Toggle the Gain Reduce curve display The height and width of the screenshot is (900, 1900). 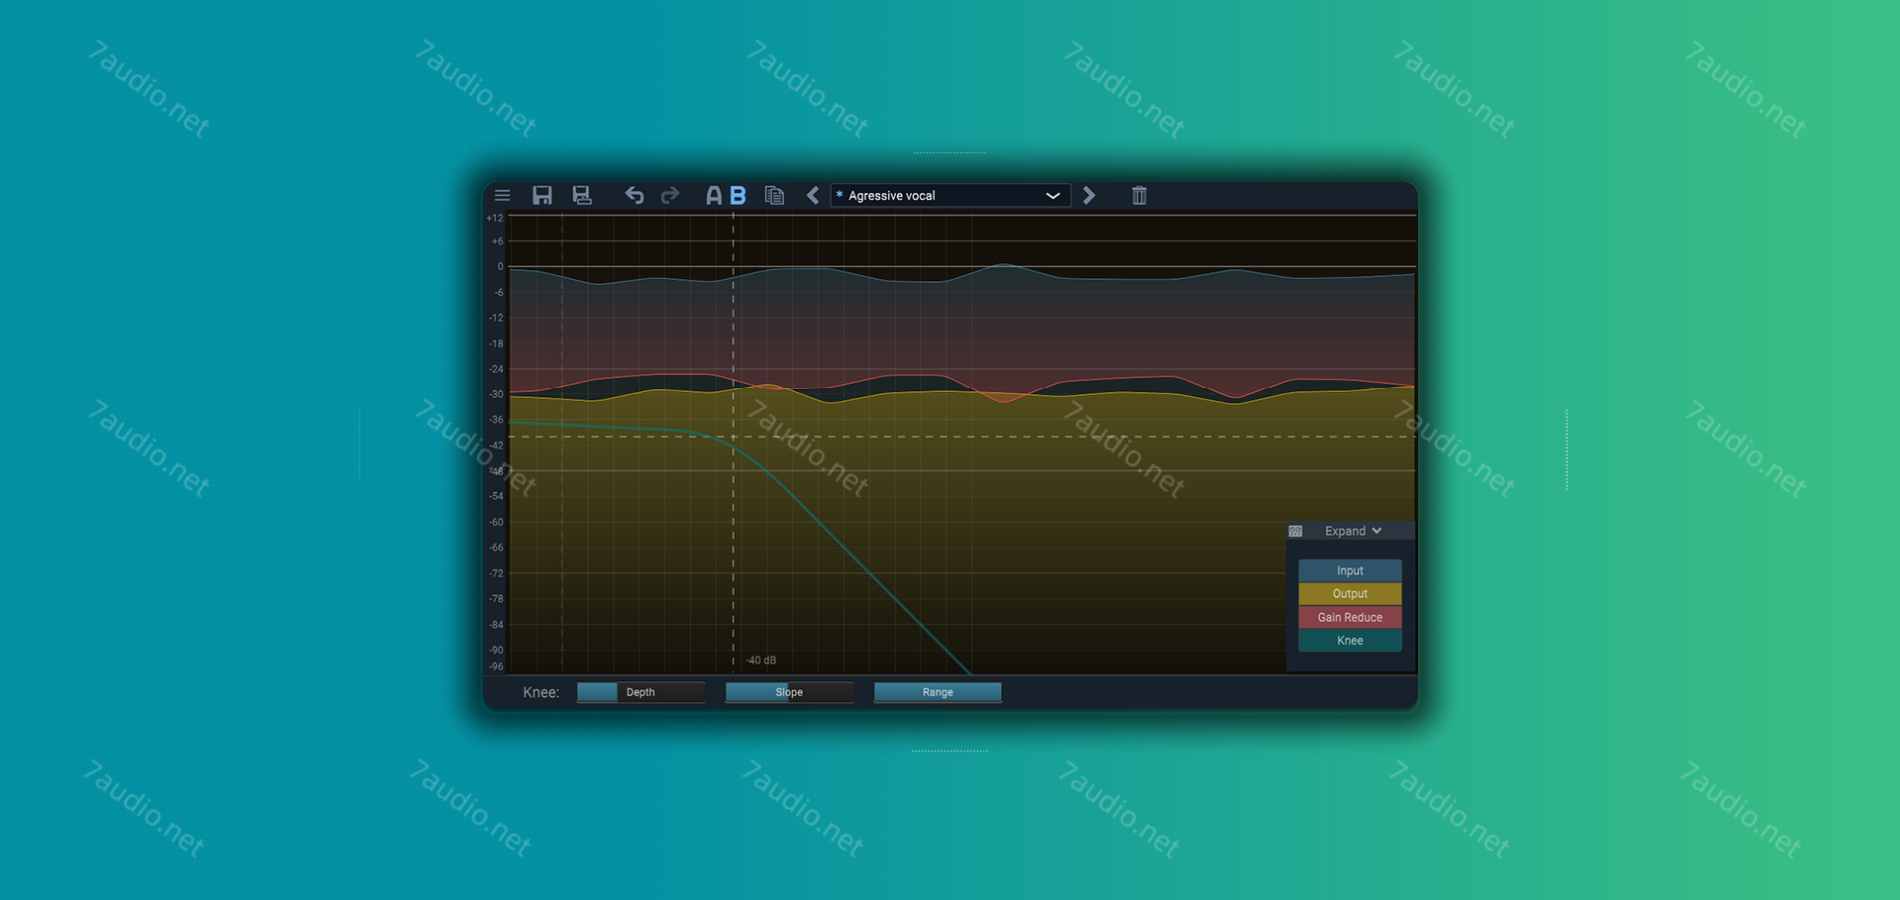tap(1350, 617)
